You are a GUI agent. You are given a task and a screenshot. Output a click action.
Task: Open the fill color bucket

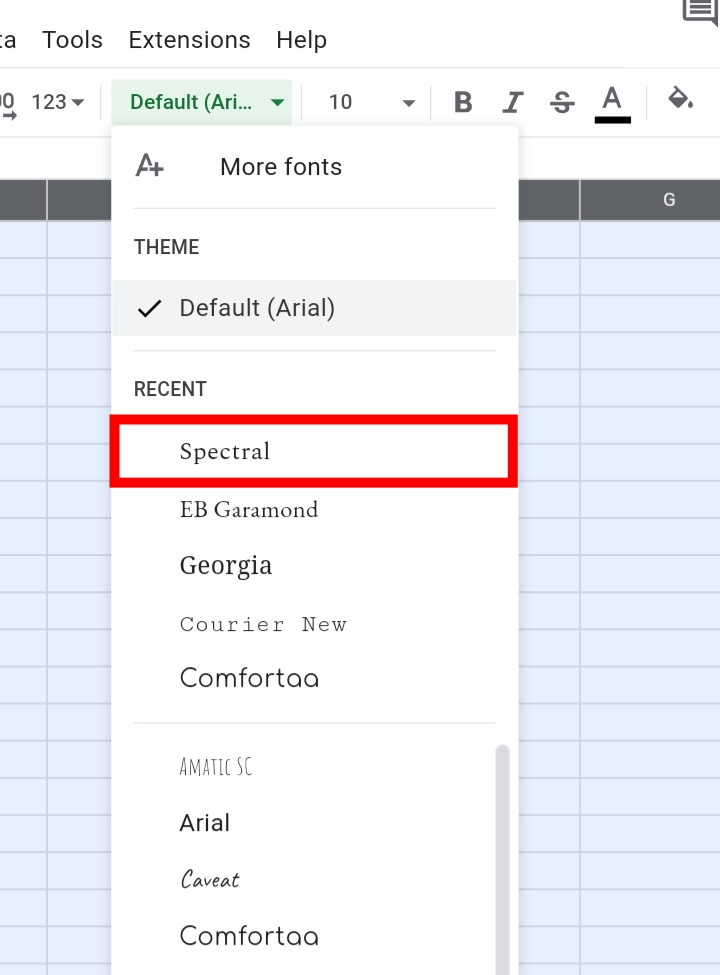point(680,99)
